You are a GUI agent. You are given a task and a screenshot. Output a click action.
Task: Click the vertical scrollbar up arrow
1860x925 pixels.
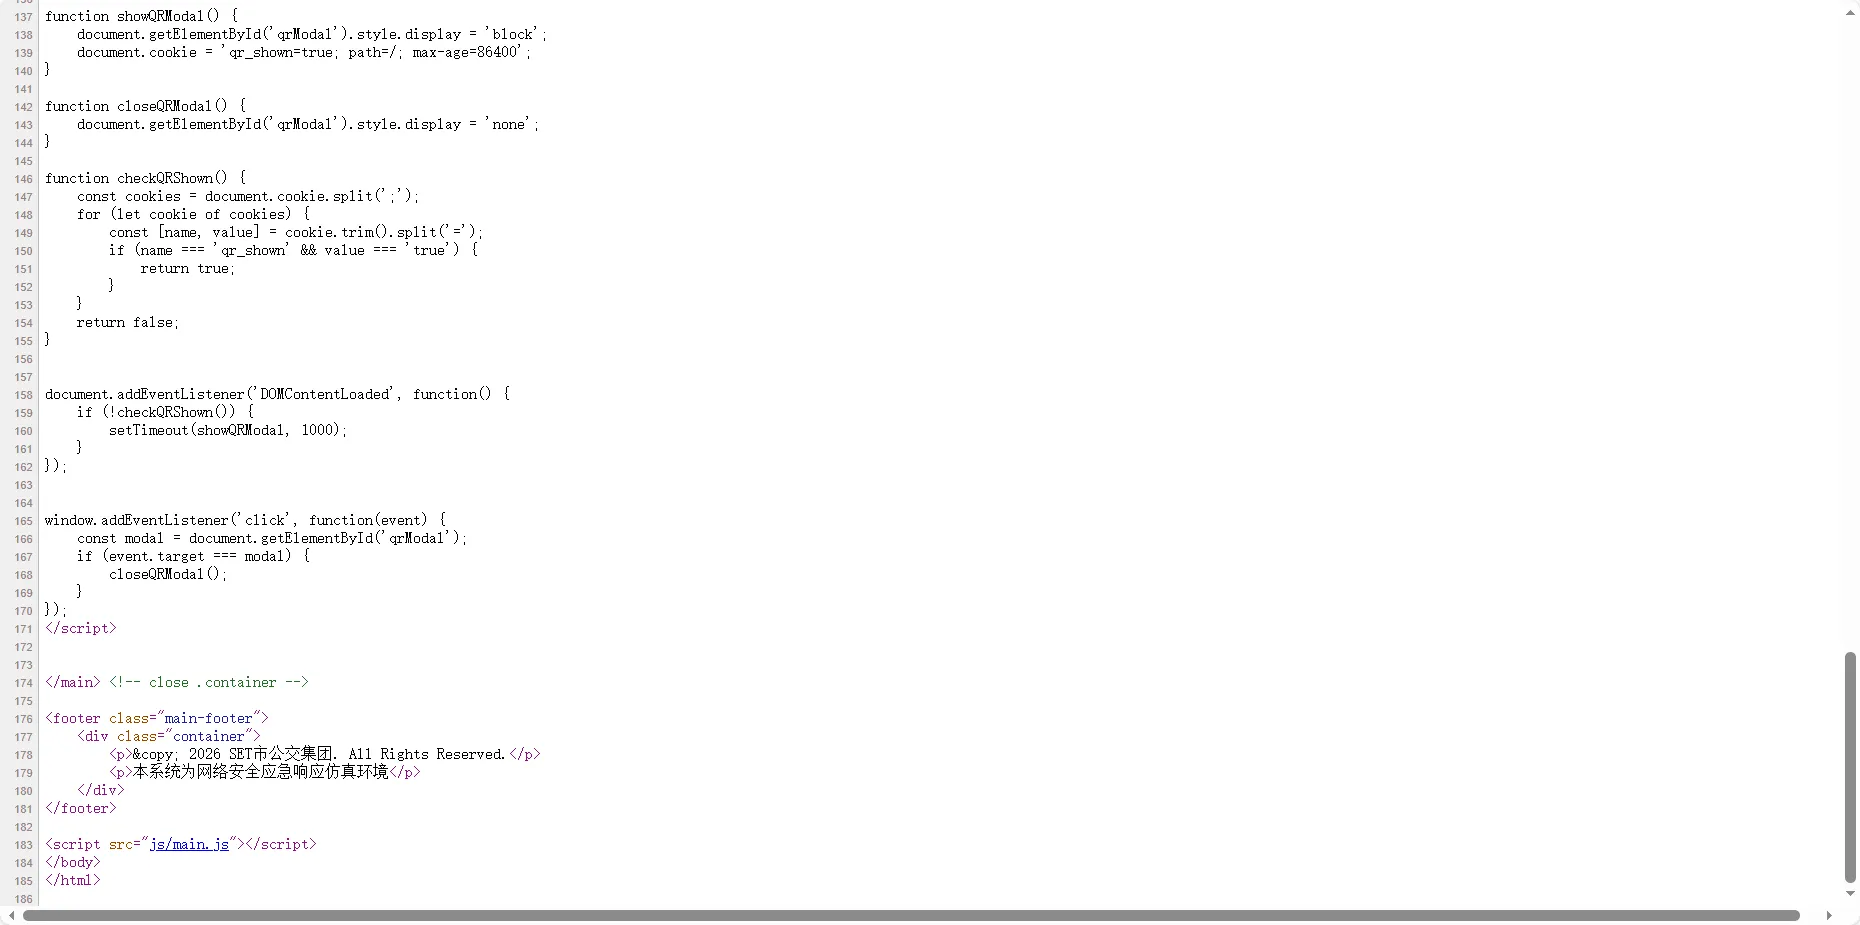[1850, 13]
